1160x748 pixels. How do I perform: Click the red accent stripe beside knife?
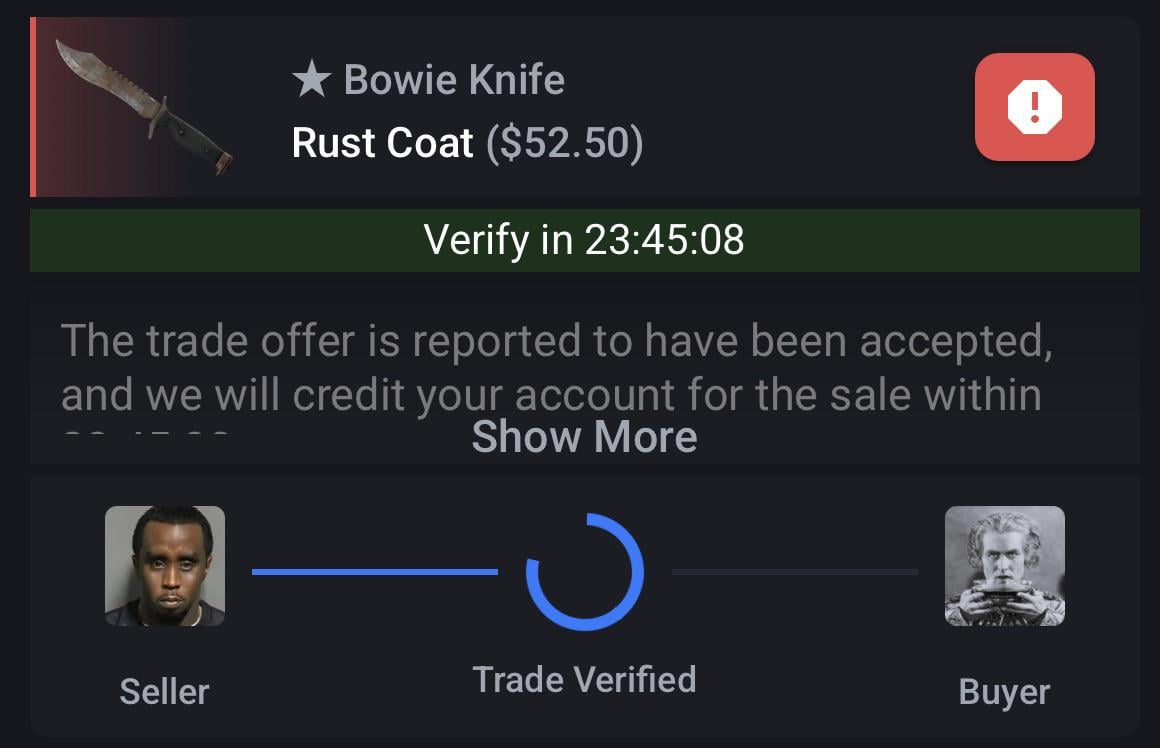coord(33,107)
